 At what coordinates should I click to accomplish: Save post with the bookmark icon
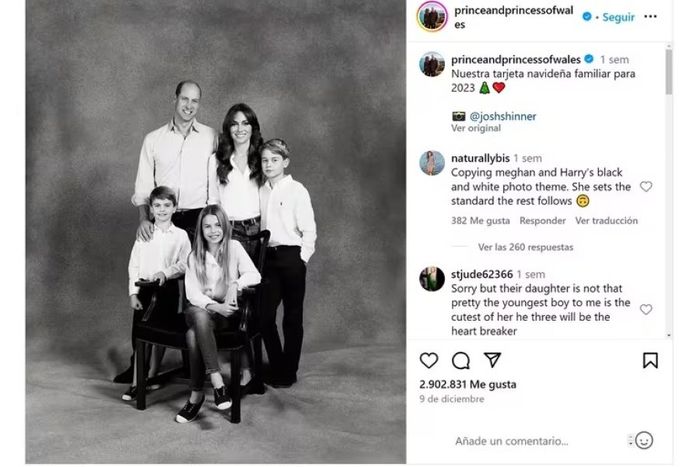pyautogui.click(x=650, y=361)
